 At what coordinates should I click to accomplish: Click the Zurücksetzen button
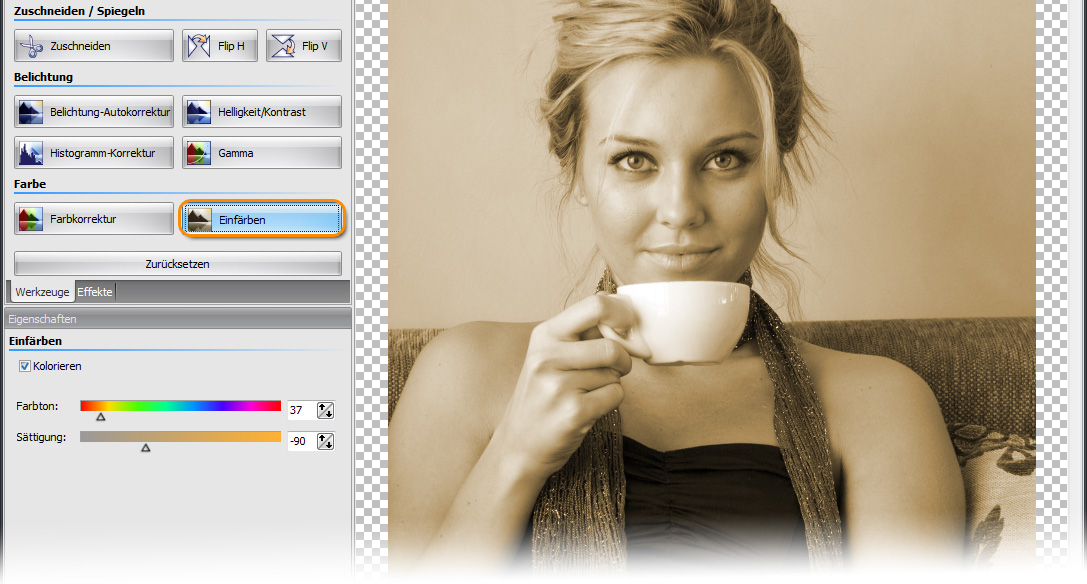pos(177,264)
